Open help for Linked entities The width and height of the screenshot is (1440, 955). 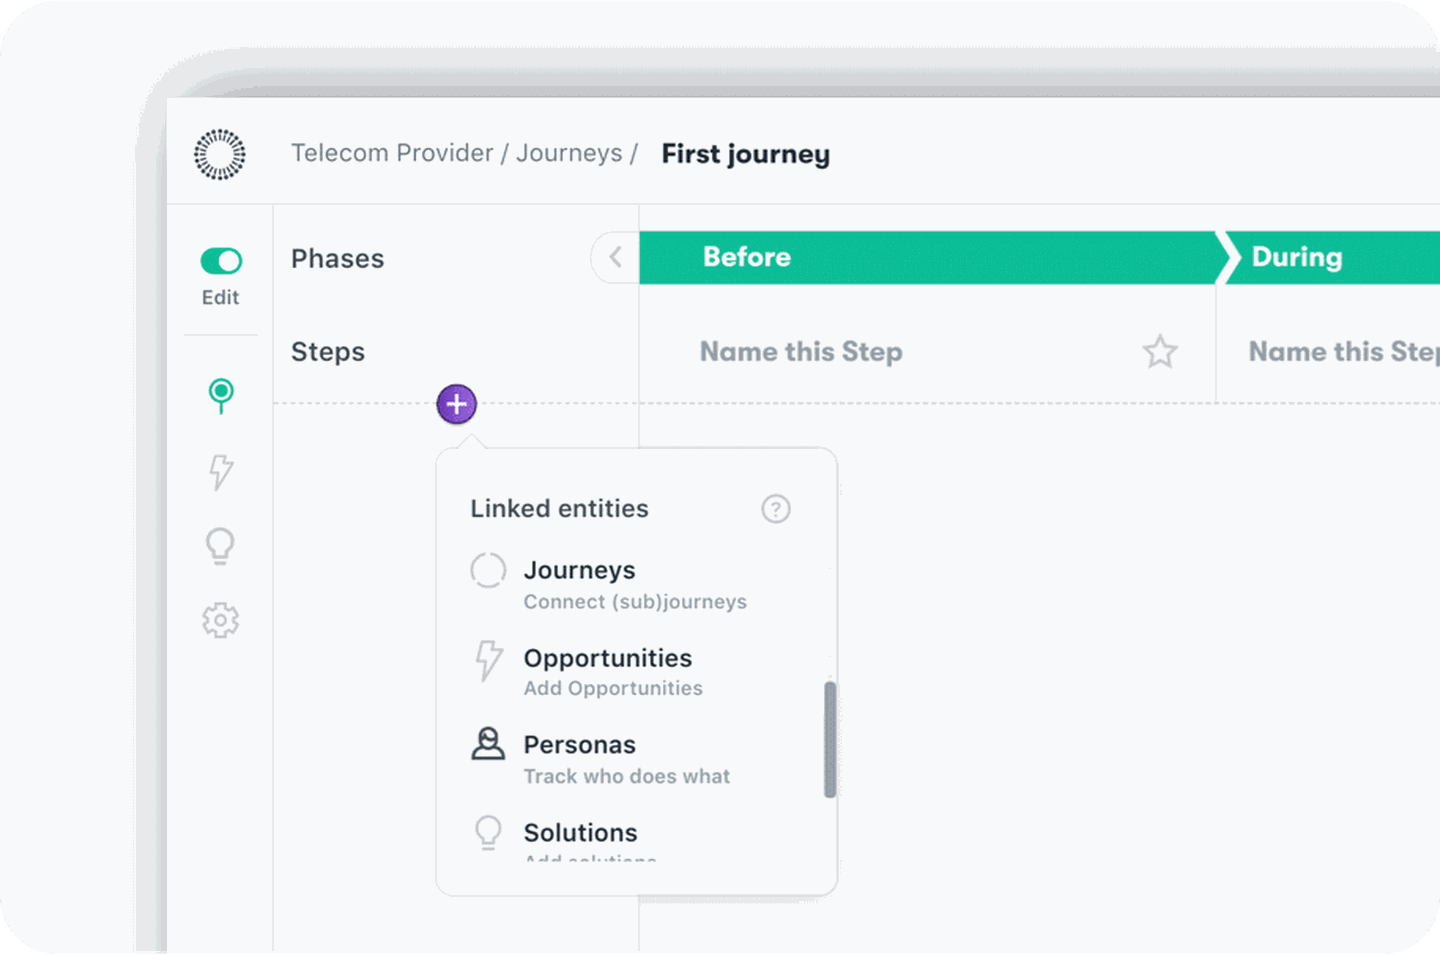[776, 509]
